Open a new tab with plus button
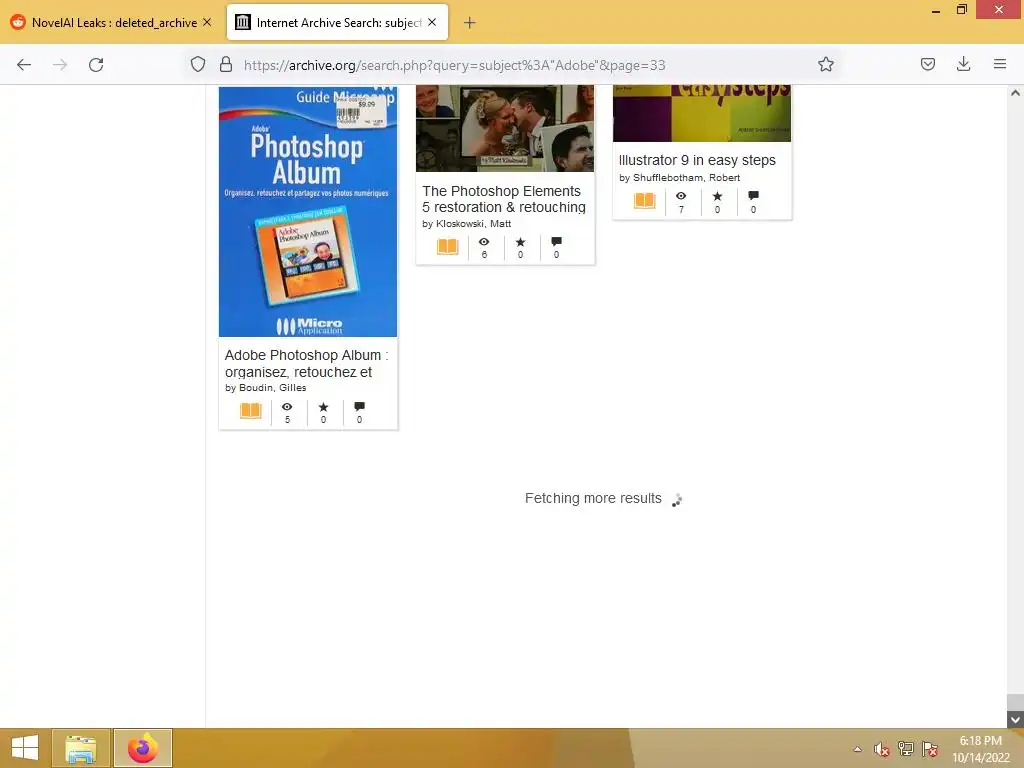 470,23
